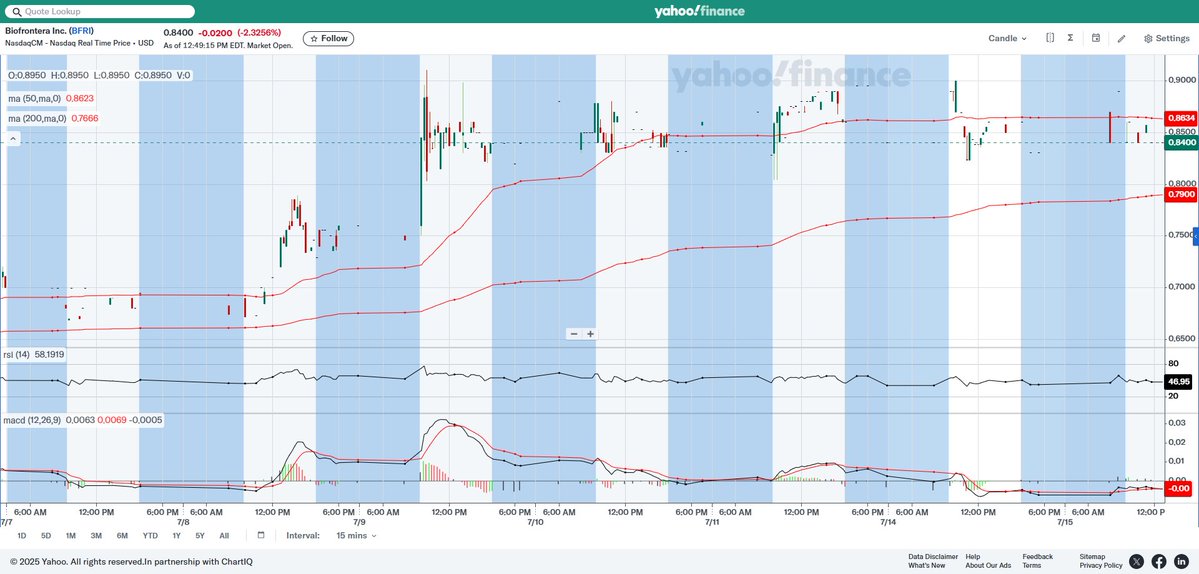Viewport: 1199px width, 574px height.
Task: Click the 7/9 date marker on time axis
Action: (x=359, y=522)
